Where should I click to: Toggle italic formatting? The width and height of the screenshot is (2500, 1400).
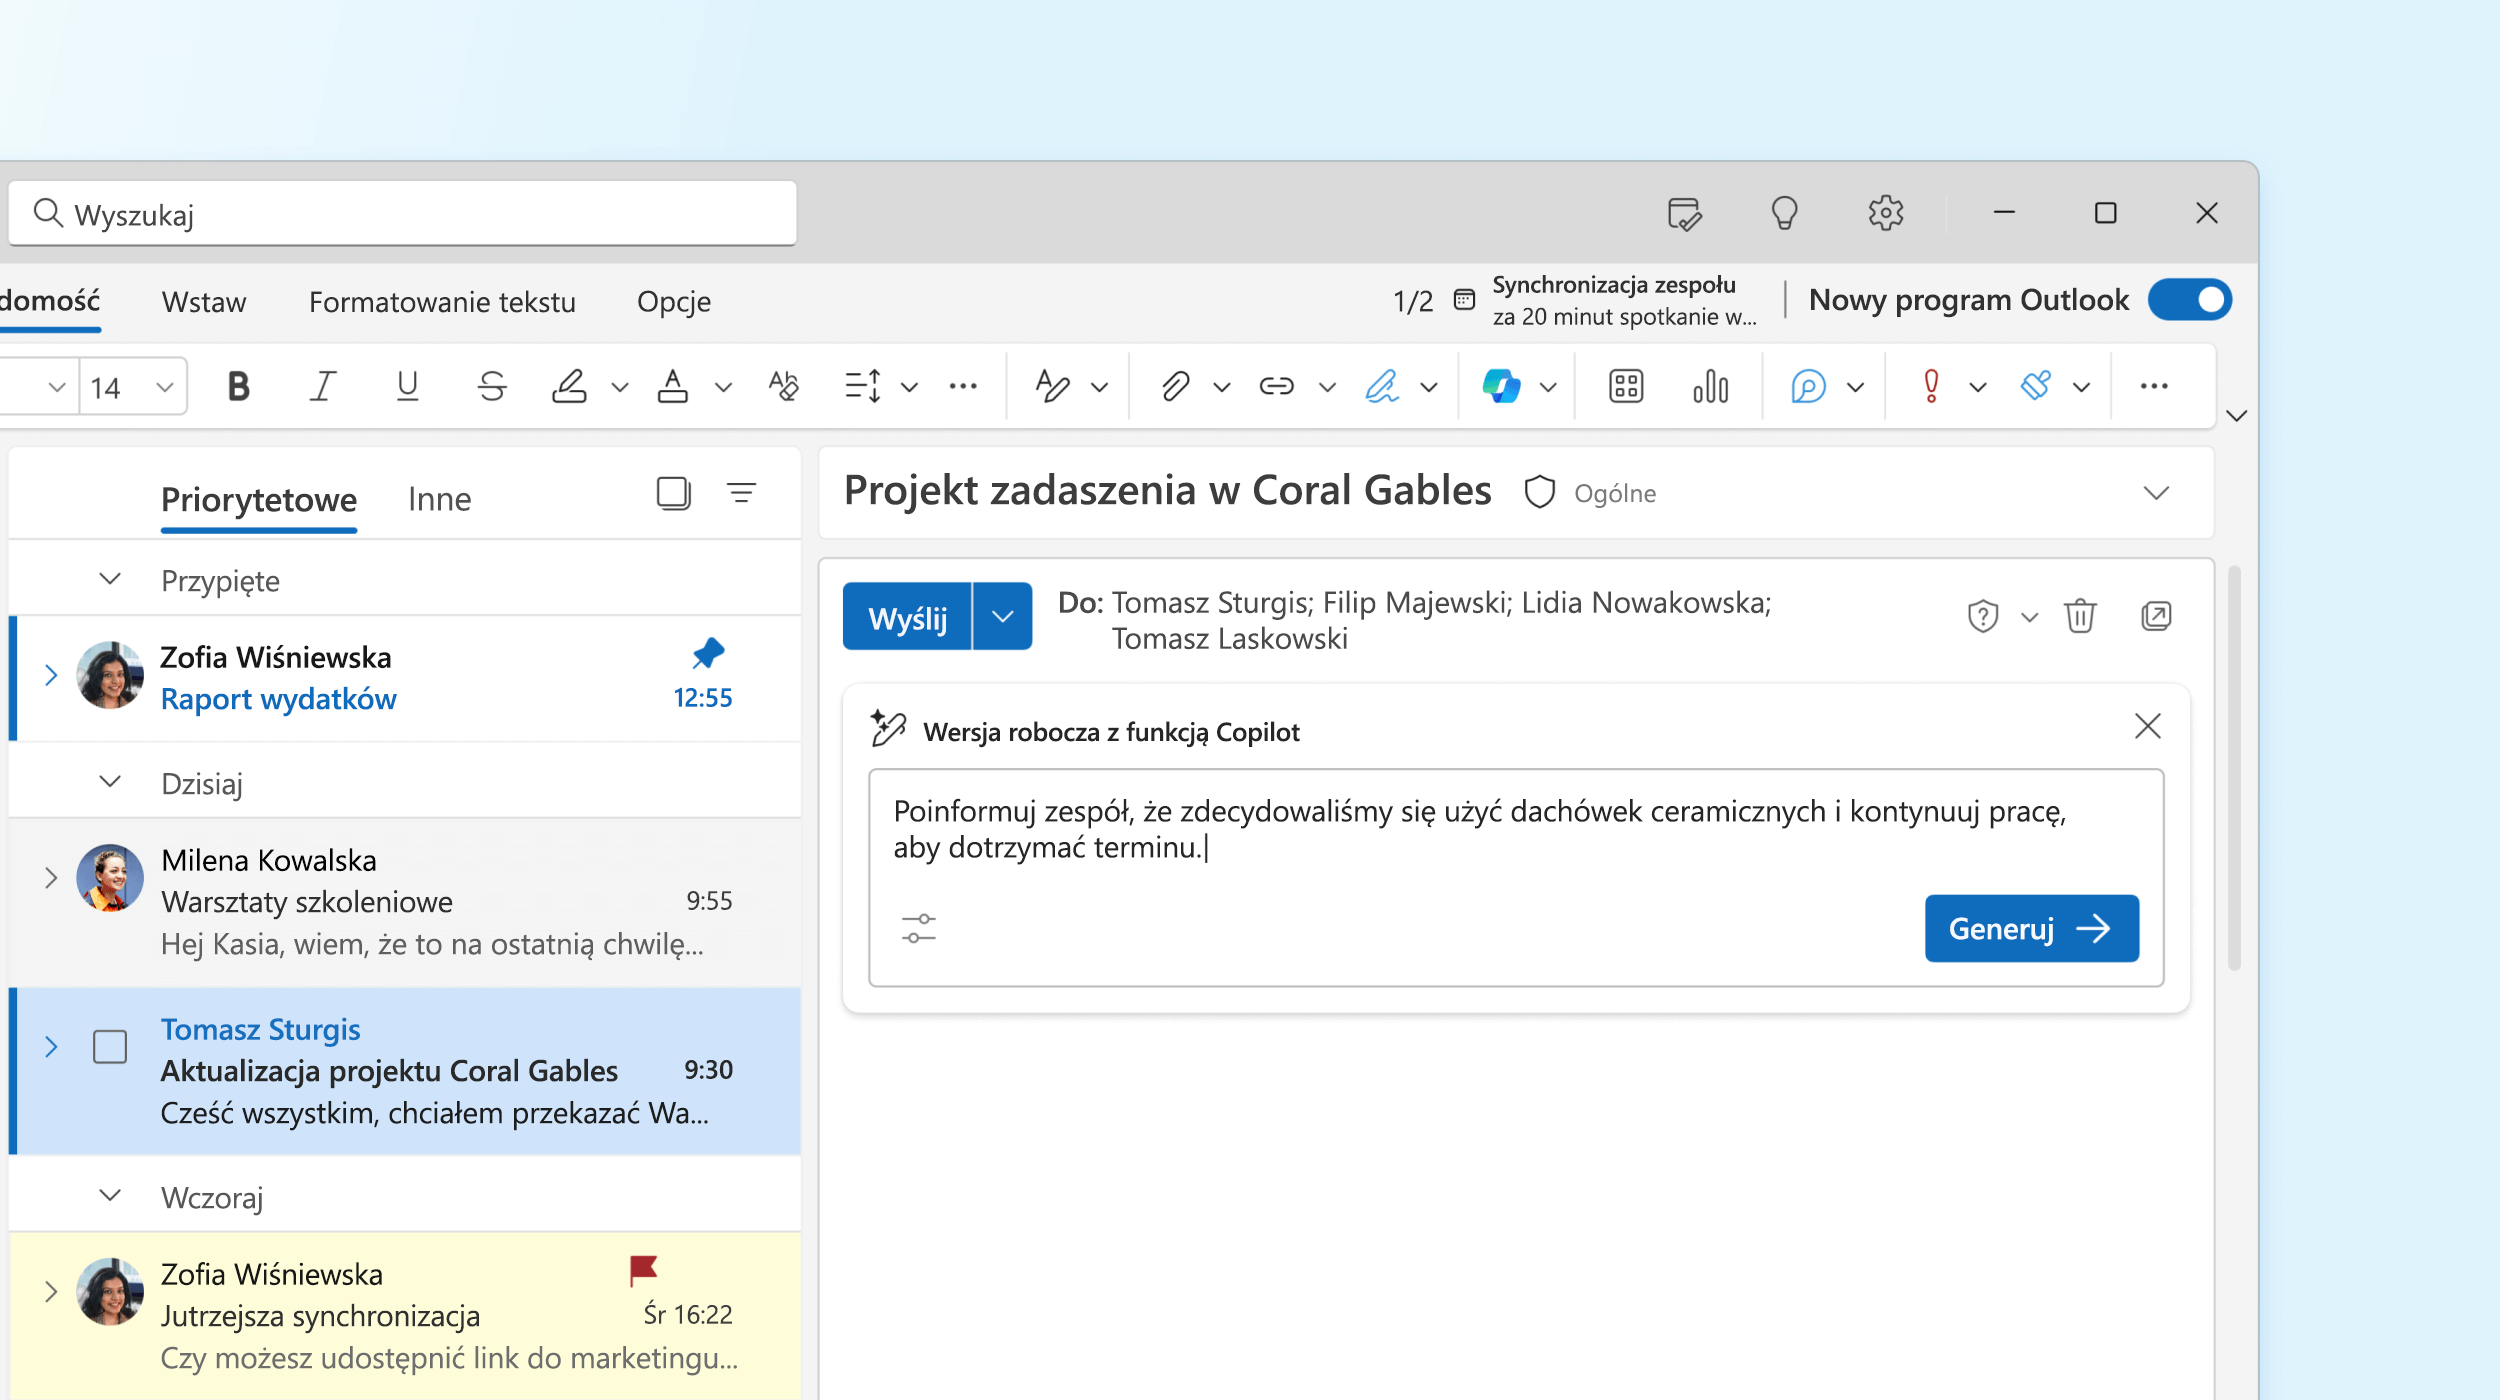pos(322,386)
